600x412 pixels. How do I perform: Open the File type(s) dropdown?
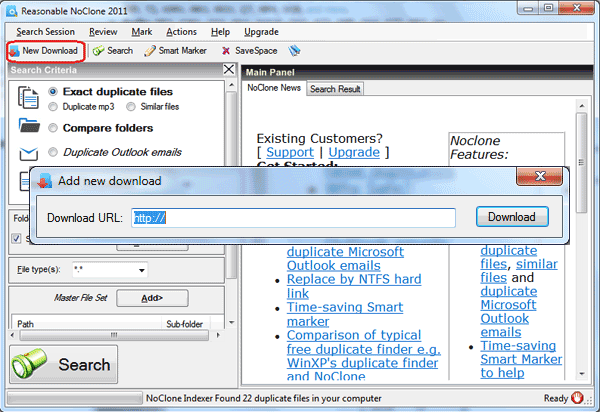pos(141,270)
